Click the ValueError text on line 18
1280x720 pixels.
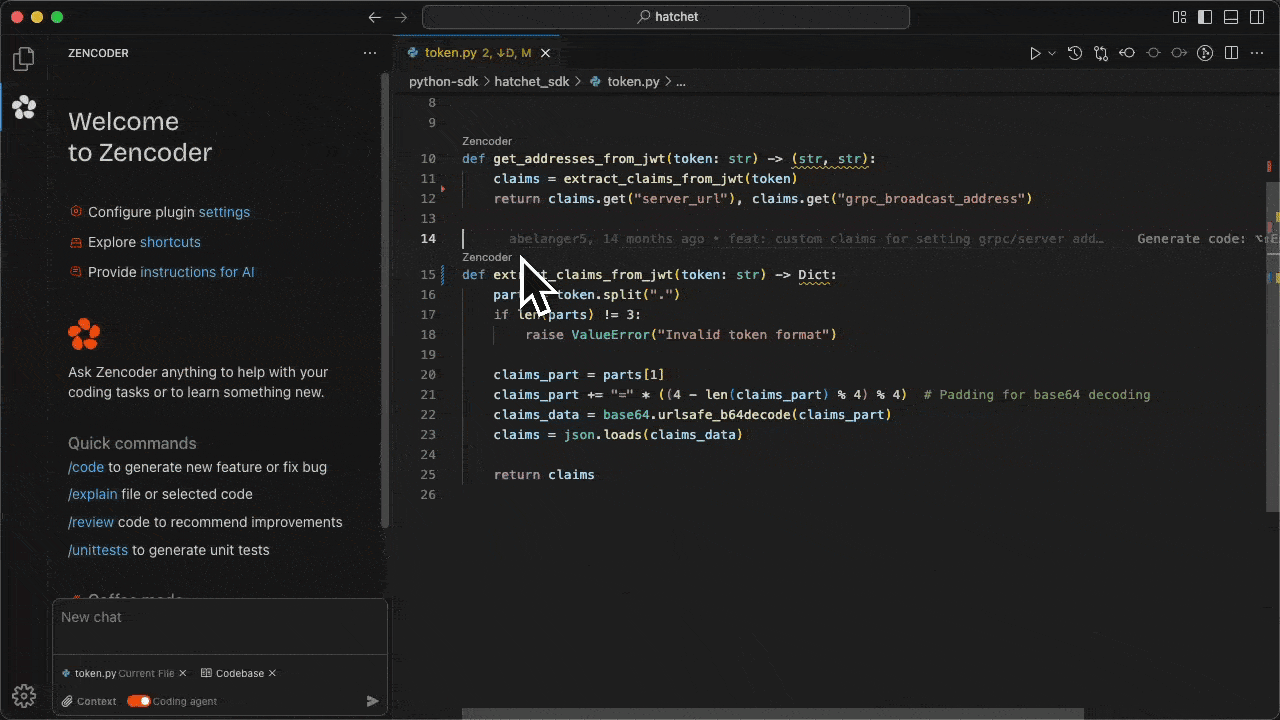[610, 334]
